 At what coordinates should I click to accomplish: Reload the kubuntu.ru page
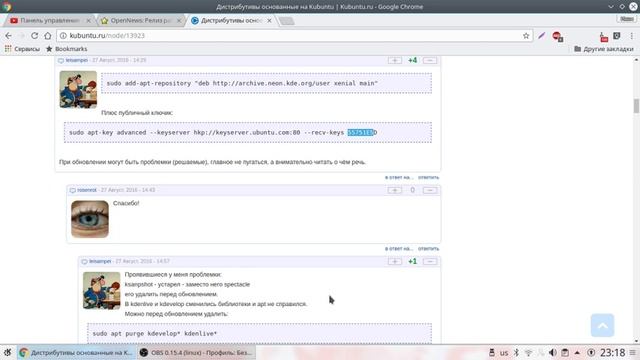[x=35, y=36]
